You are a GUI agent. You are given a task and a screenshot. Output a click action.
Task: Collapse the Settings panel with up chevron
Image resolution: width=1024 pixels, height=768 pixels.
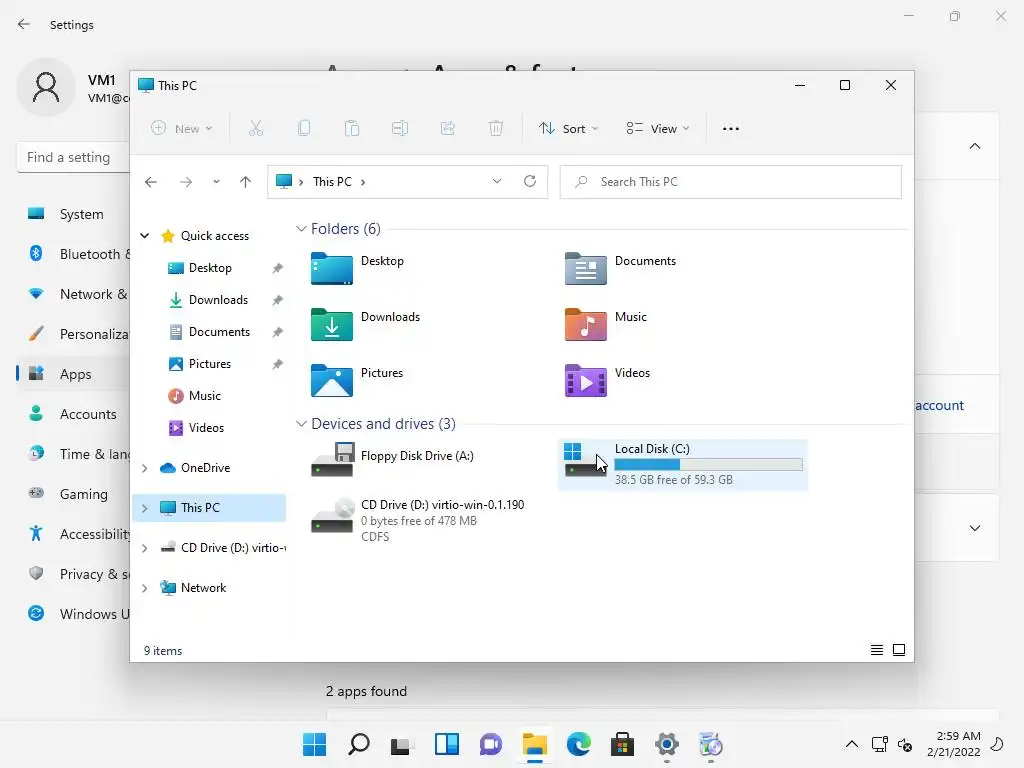pos(974,146)
